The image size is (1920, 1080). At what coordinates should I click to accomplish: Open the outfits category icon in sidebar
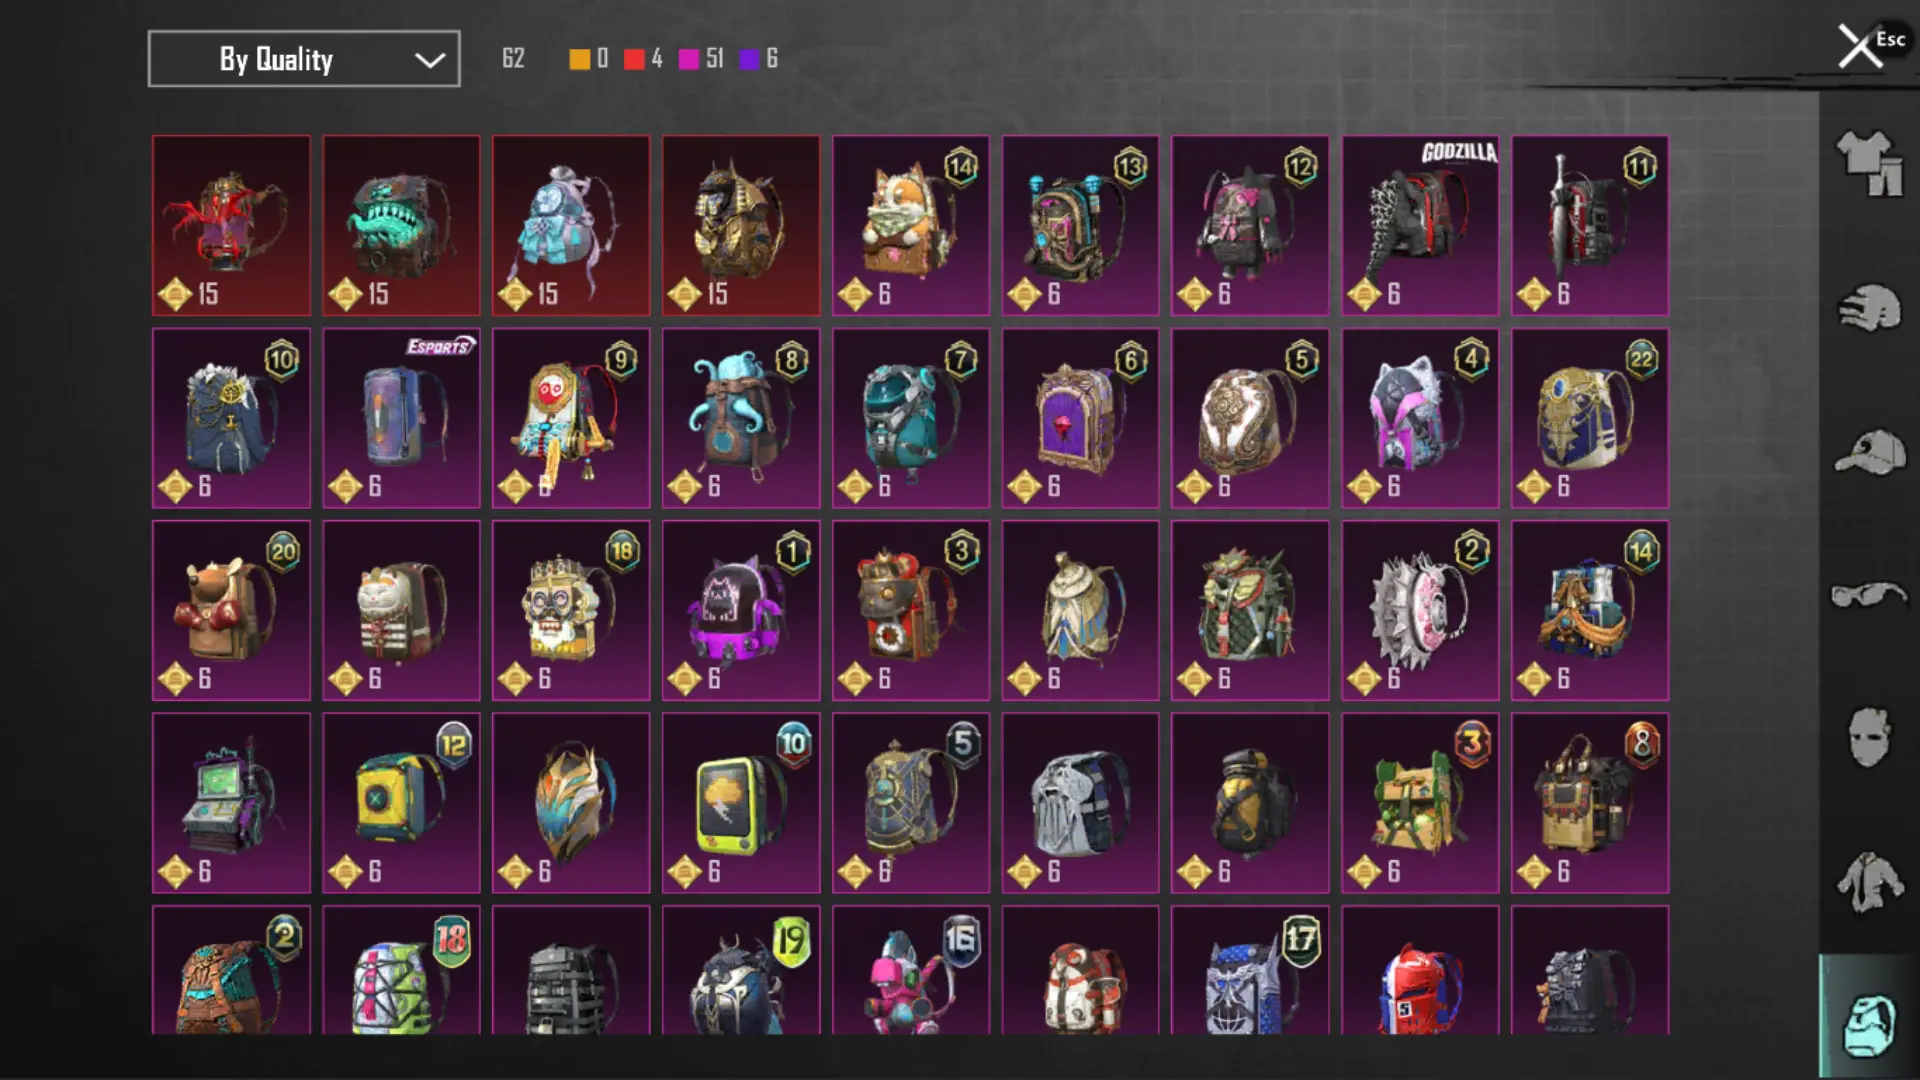tap(1869, 163)
